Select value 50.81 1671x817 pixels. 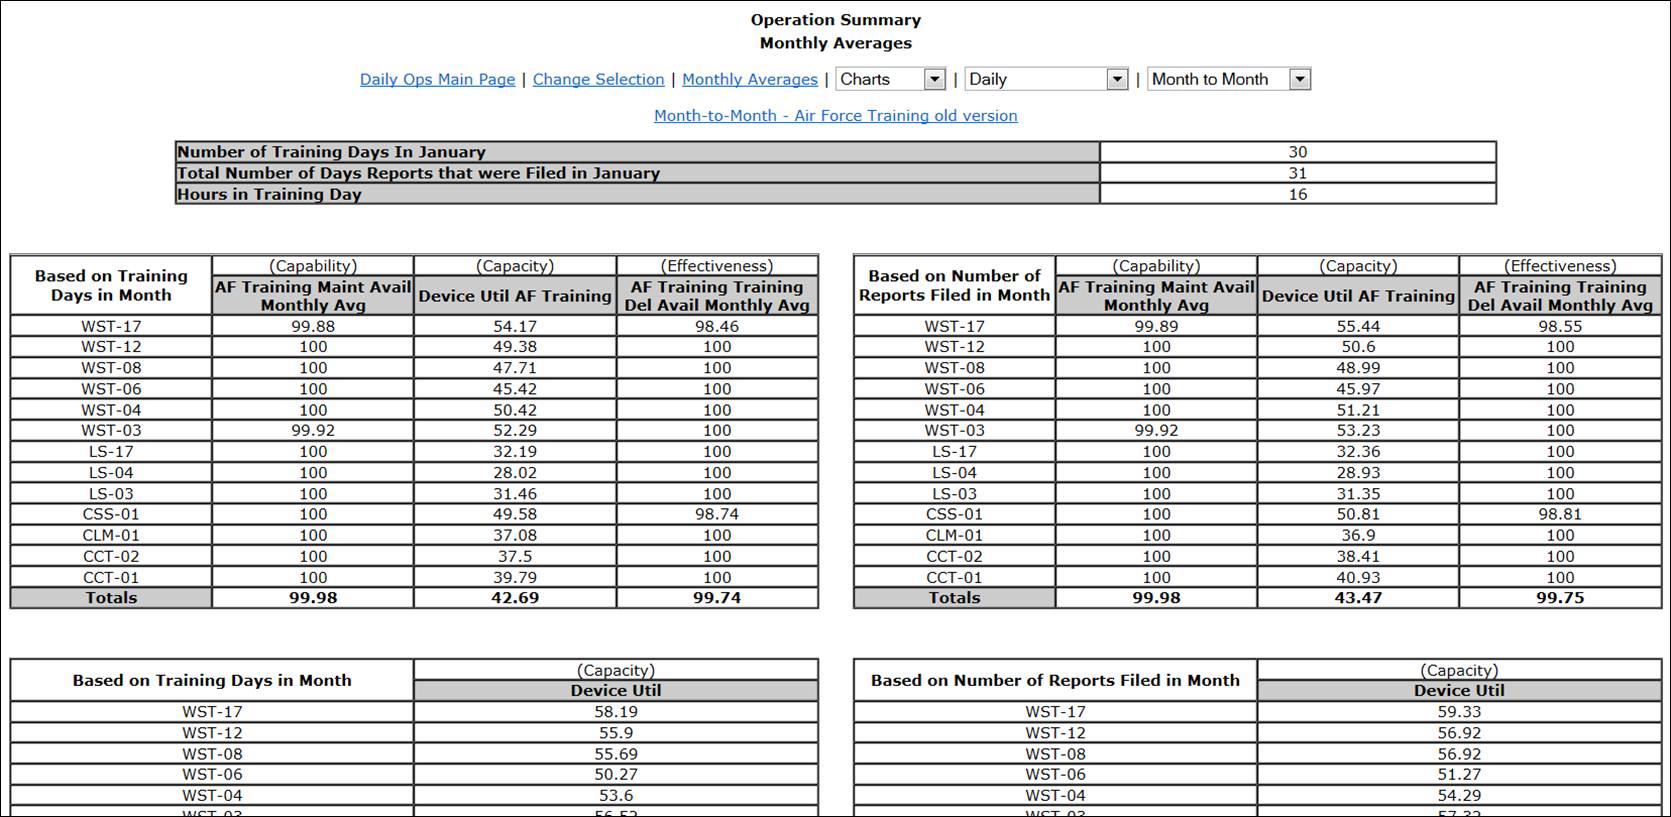point(1358,514)
